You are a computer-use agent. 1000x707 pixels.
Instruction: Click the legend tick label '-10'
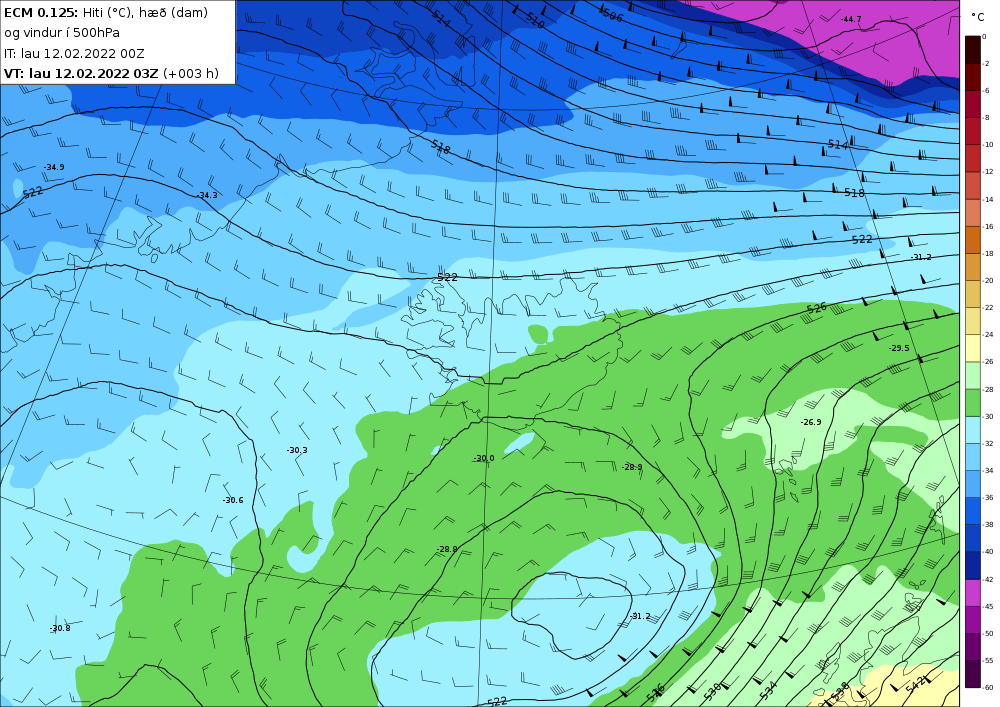pyautogui.click(x=988, y=145)
